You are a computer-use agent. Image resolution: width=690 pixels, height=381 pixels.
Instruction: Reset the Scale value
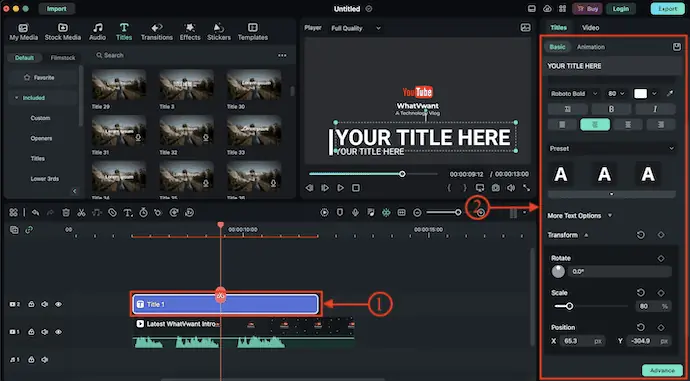(641, 293)
